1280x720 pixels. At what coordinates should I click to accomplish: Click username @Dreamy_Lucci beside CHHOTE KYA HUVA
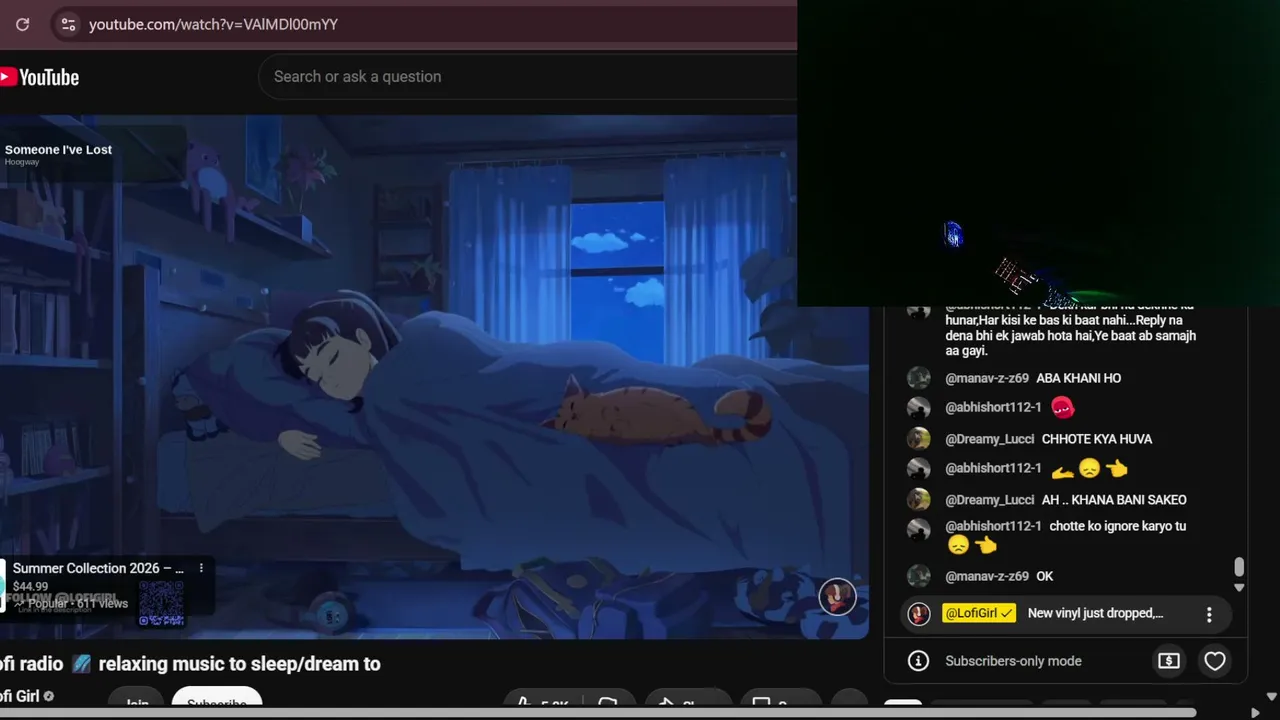click(990, 439)
